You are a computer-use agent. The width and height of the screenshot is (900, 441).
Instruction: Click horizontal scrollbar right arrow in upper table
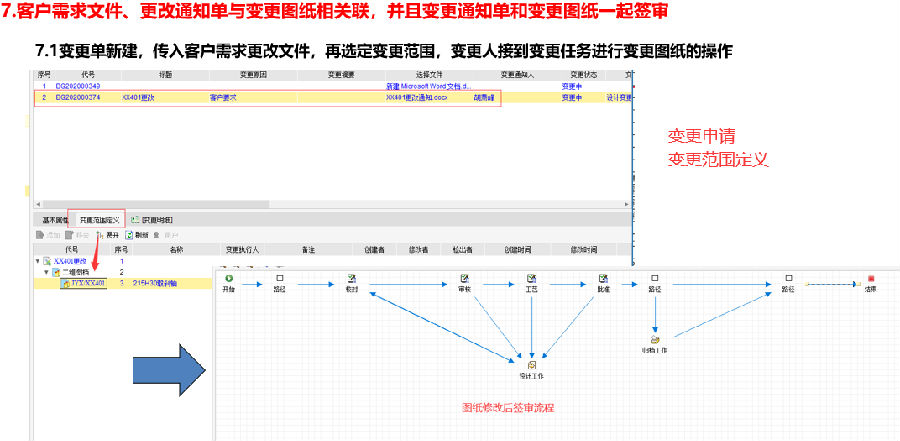tap(626, 204)
